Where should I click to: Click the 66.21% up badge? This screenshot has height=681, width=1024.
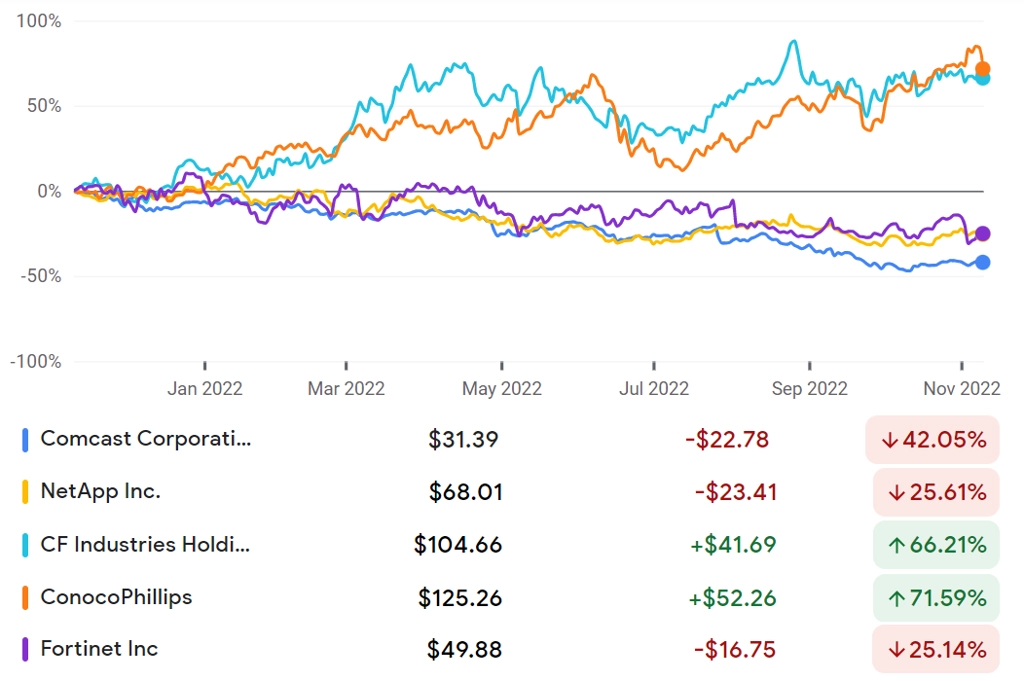point(936,545)
